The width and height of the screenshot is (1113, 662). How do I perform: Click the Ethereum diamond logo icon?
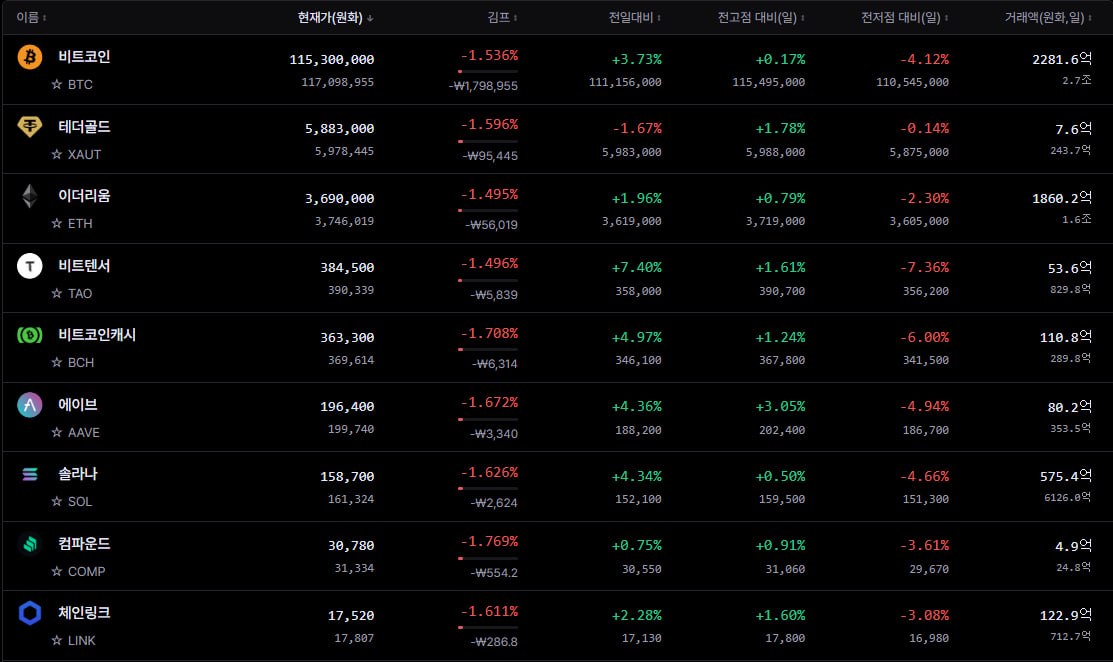(x=30, y=196)
